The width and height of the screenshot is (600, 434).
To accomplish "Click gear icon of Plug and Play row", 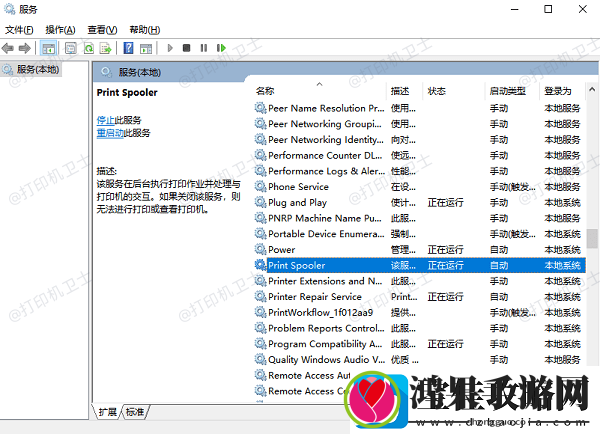I will tap(260, 202).
